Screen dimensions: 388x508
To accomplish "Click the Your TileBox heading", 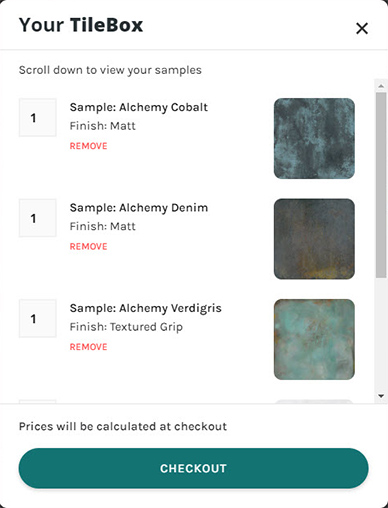I will click(x=81, y=25).
